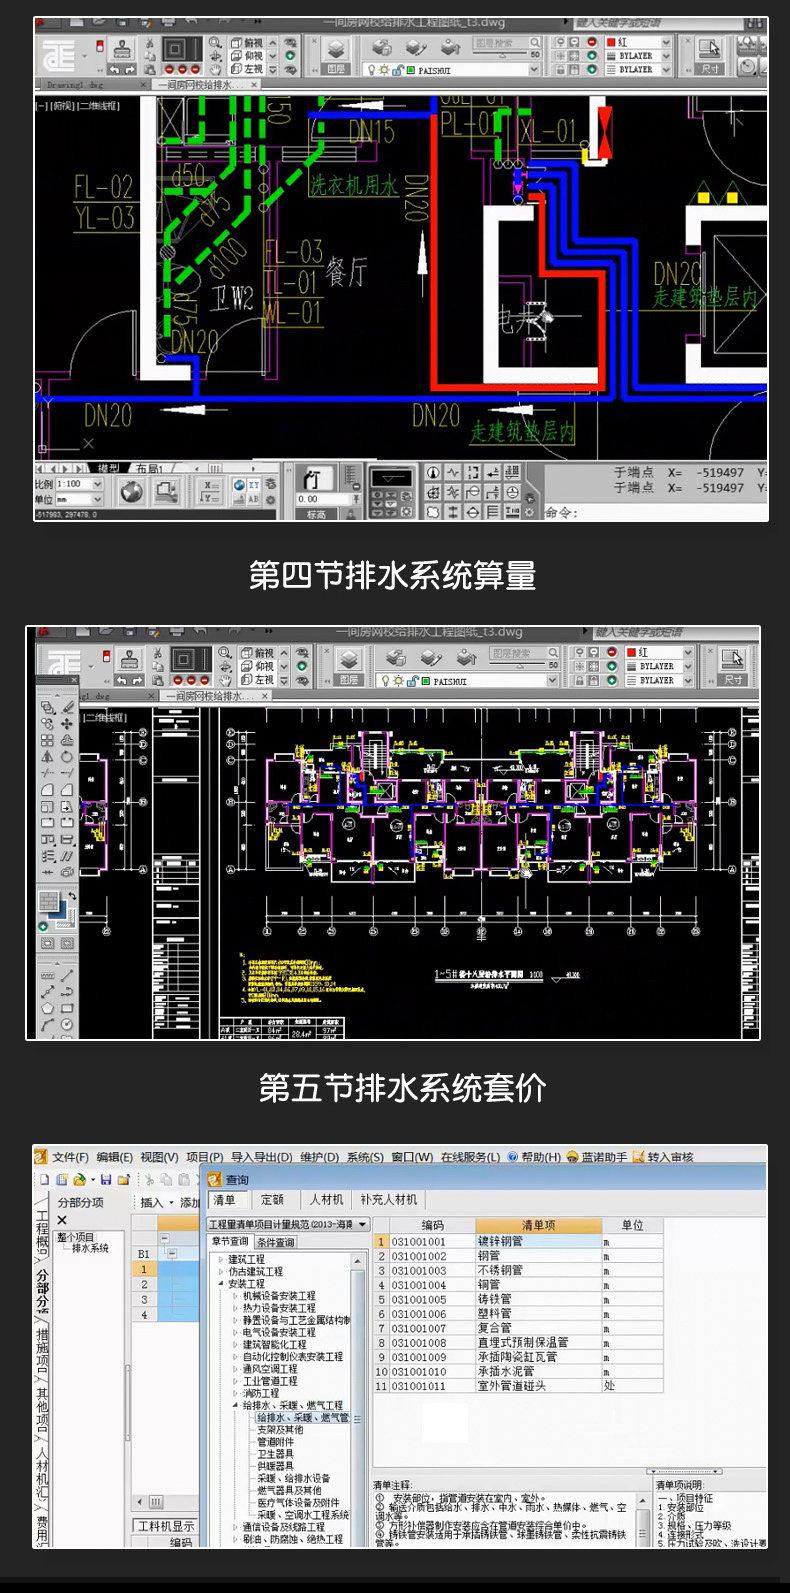Screen dimensions: 790x1593
Task: Expand the 电气设备安装工程 node
Action: click(x=236, y=1332)
